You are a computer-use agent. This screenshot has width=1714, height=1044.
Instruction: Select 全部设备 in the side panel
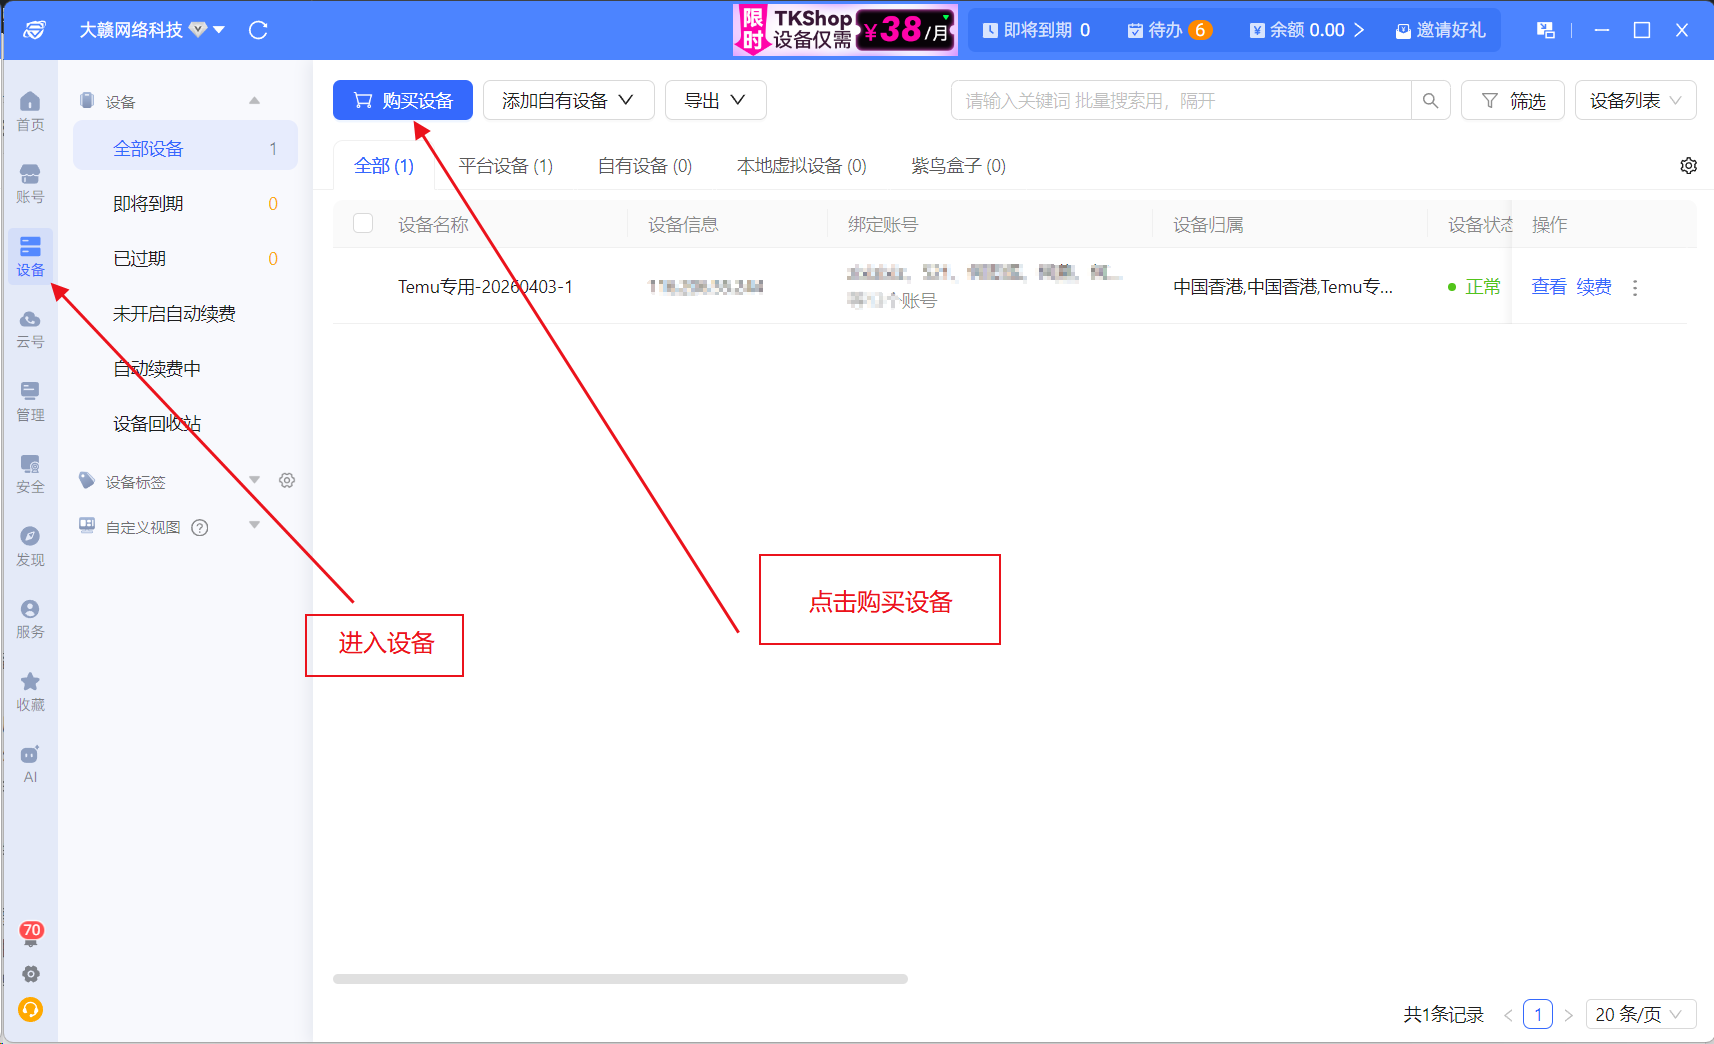(185, 148)
